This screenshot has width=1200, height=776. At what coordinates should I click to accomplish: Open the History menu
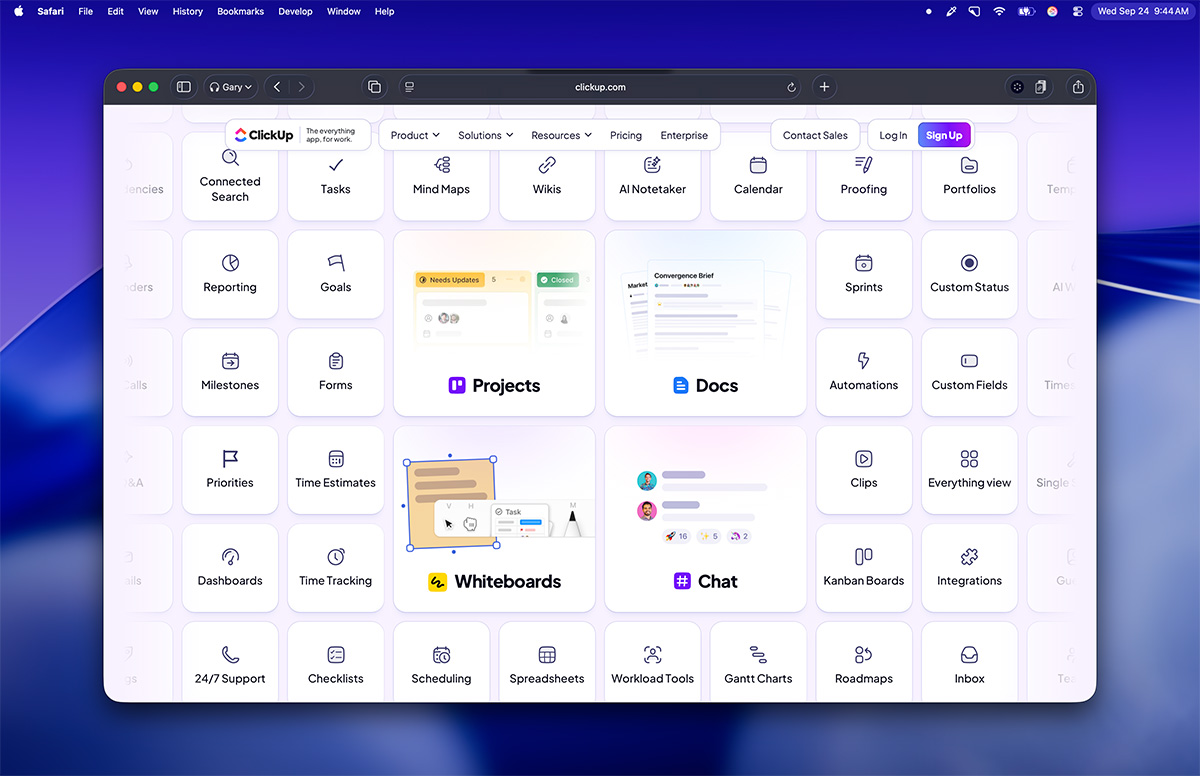pos(188,11)
